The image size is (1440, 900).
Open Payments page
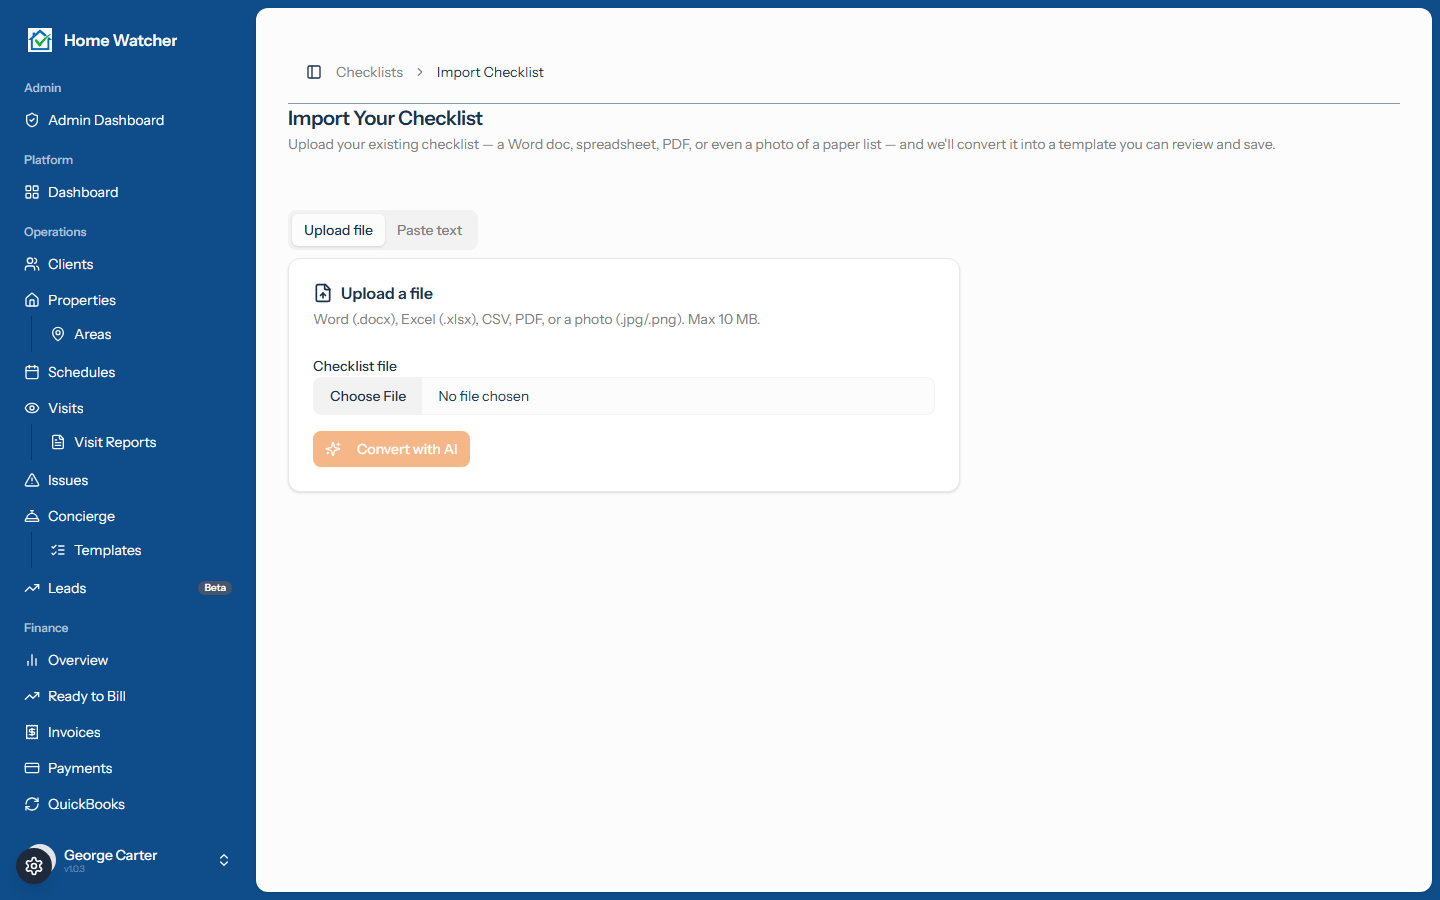[128, 768]
